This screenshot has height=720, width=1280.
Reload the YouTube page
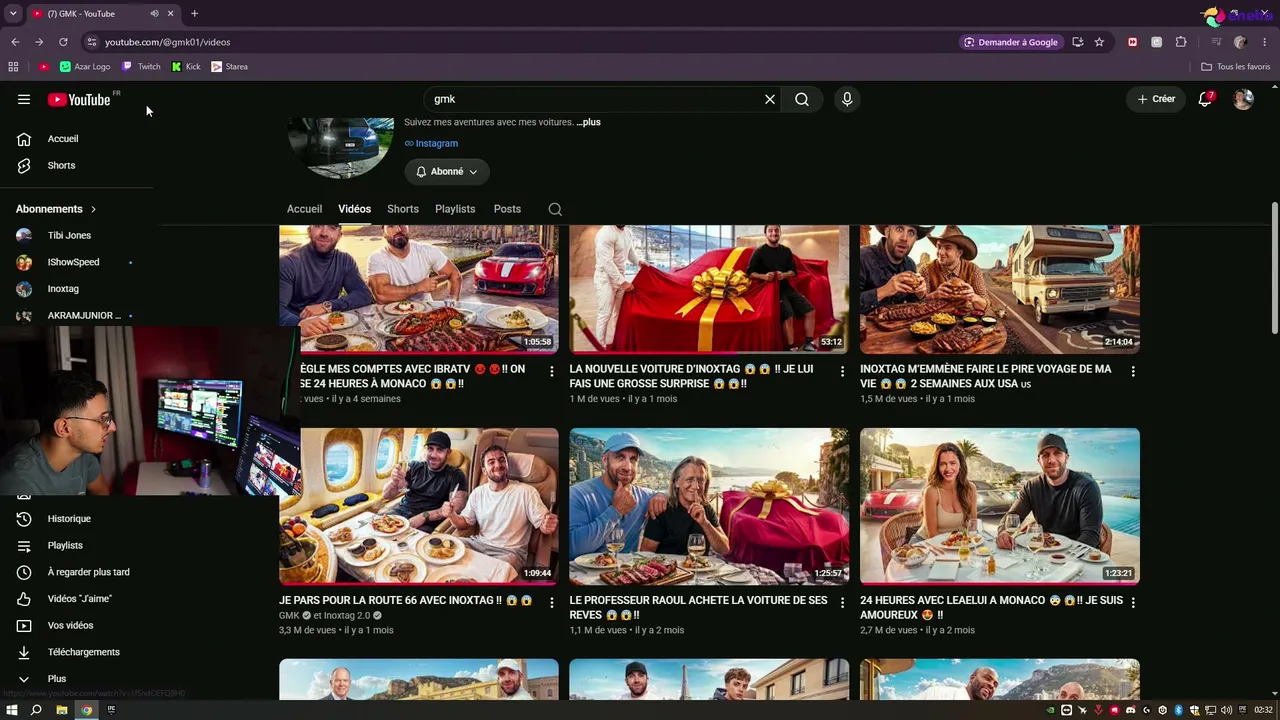[x=63, y=42]
